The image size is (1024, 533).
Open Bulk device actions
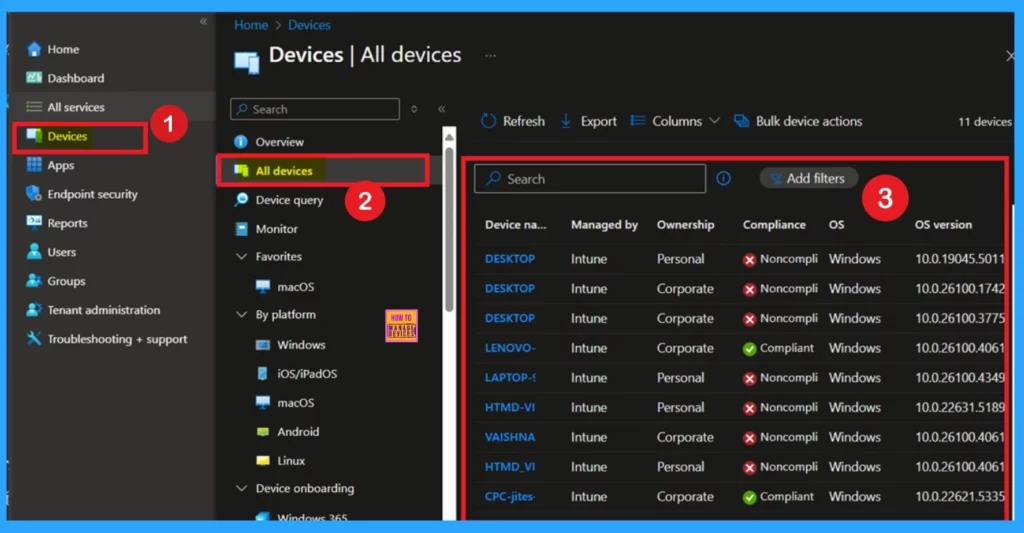pyautogui.click(x=798, y=121)
